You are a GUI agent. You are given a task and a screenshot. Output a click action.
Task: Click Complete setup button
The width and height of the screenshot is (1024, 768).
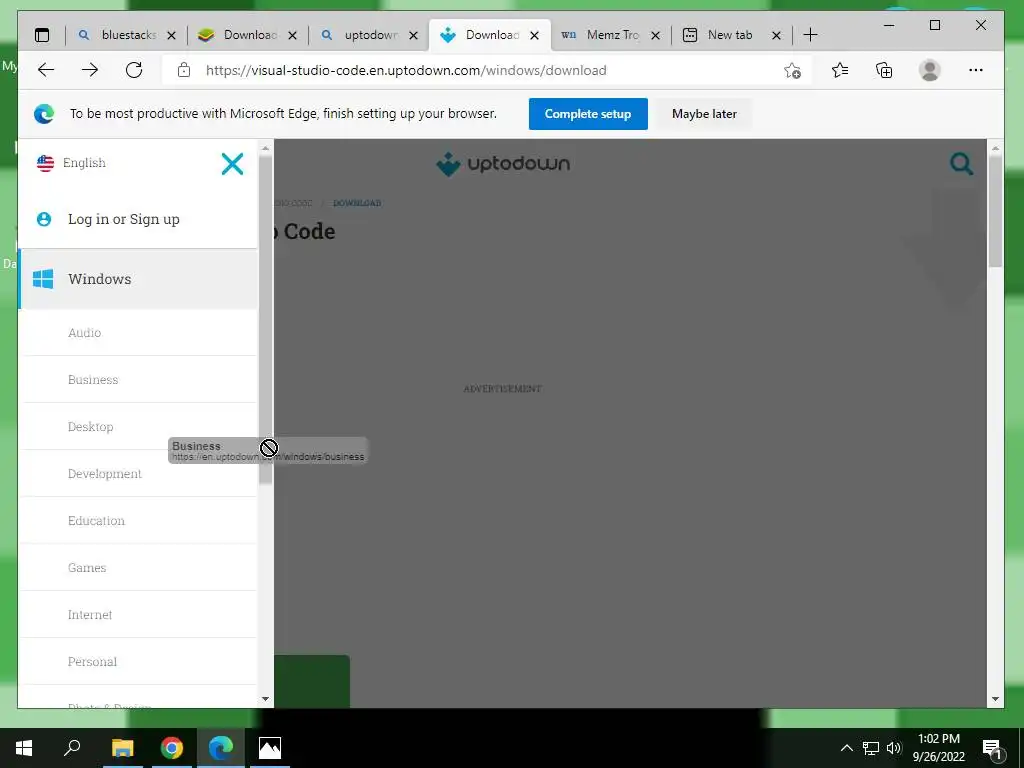(588, 114)
